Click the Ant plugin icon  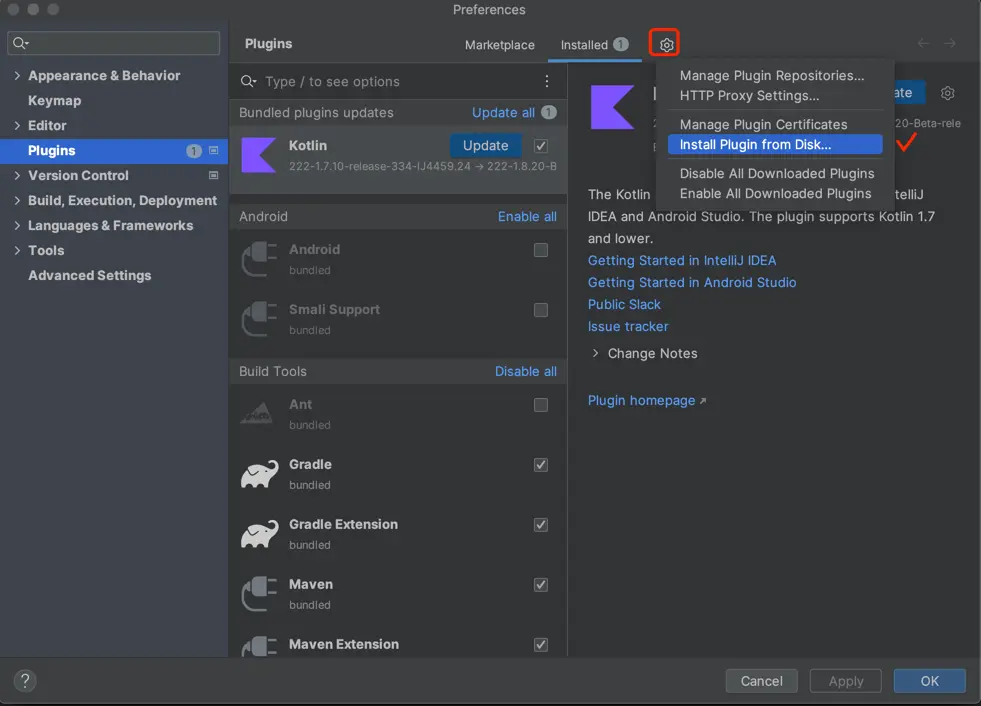[259, 414]
